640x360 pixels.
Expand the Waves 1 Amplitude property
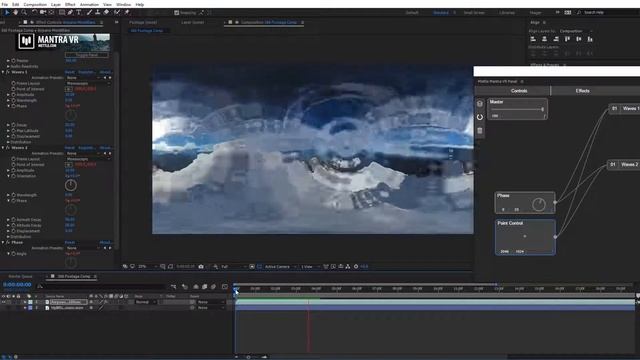[x=8, y=95]
